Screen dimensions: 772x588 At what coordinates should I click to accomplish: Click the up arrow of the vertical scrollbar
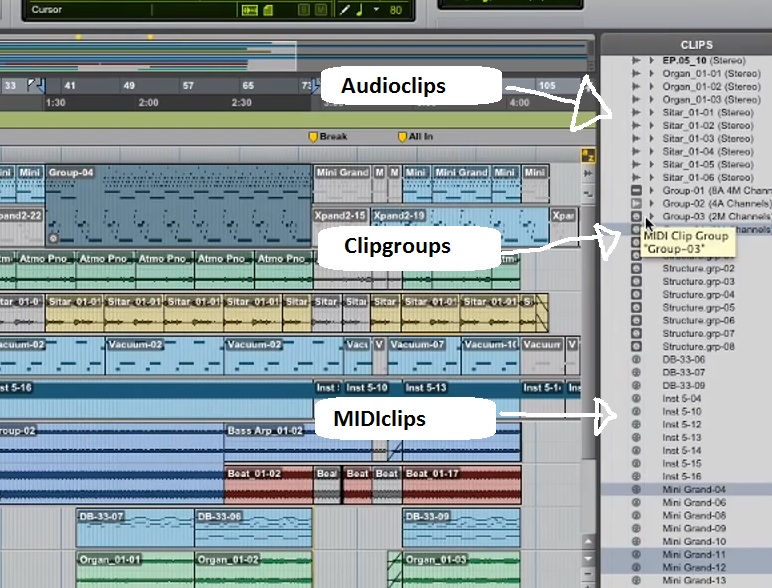click(588, 541)
